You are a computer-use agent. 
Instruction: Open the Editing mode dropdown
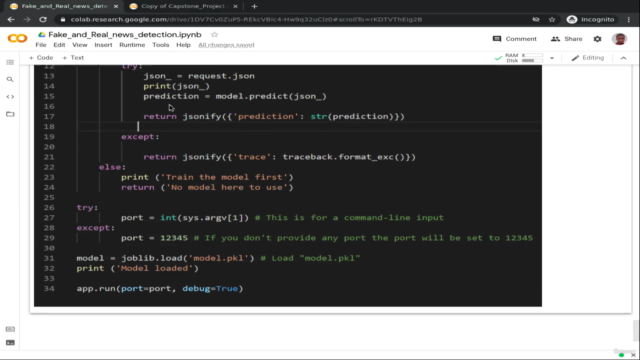[x=588, y=58]
